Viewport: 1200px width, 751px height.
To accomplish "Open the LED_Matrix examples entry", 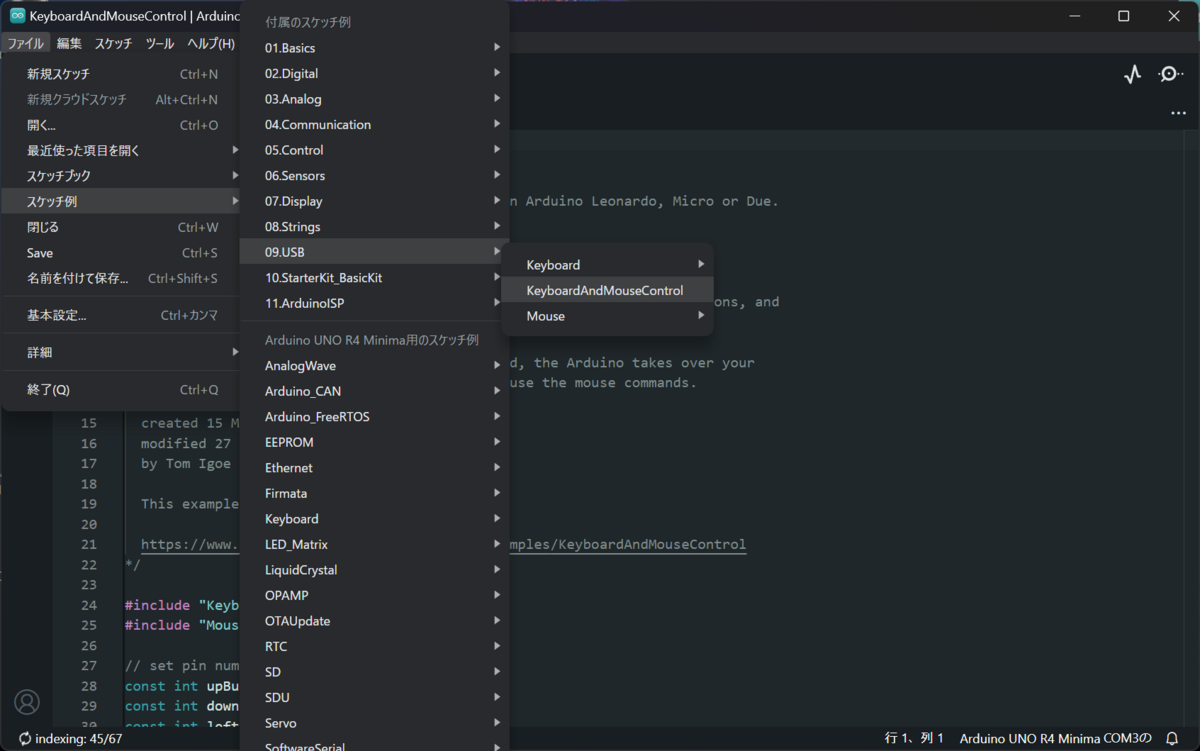I will 375,544.
